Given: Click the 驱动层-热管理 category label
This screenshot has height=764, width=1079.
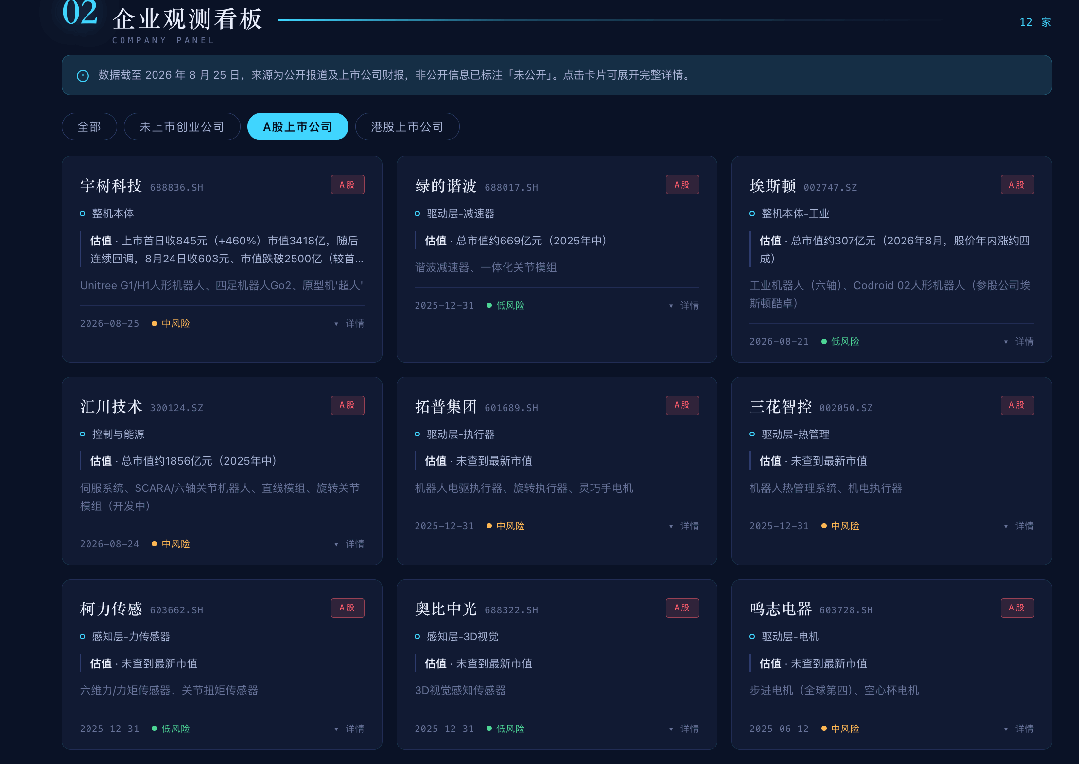Looking at the screenshot, I should click(795, 434).
